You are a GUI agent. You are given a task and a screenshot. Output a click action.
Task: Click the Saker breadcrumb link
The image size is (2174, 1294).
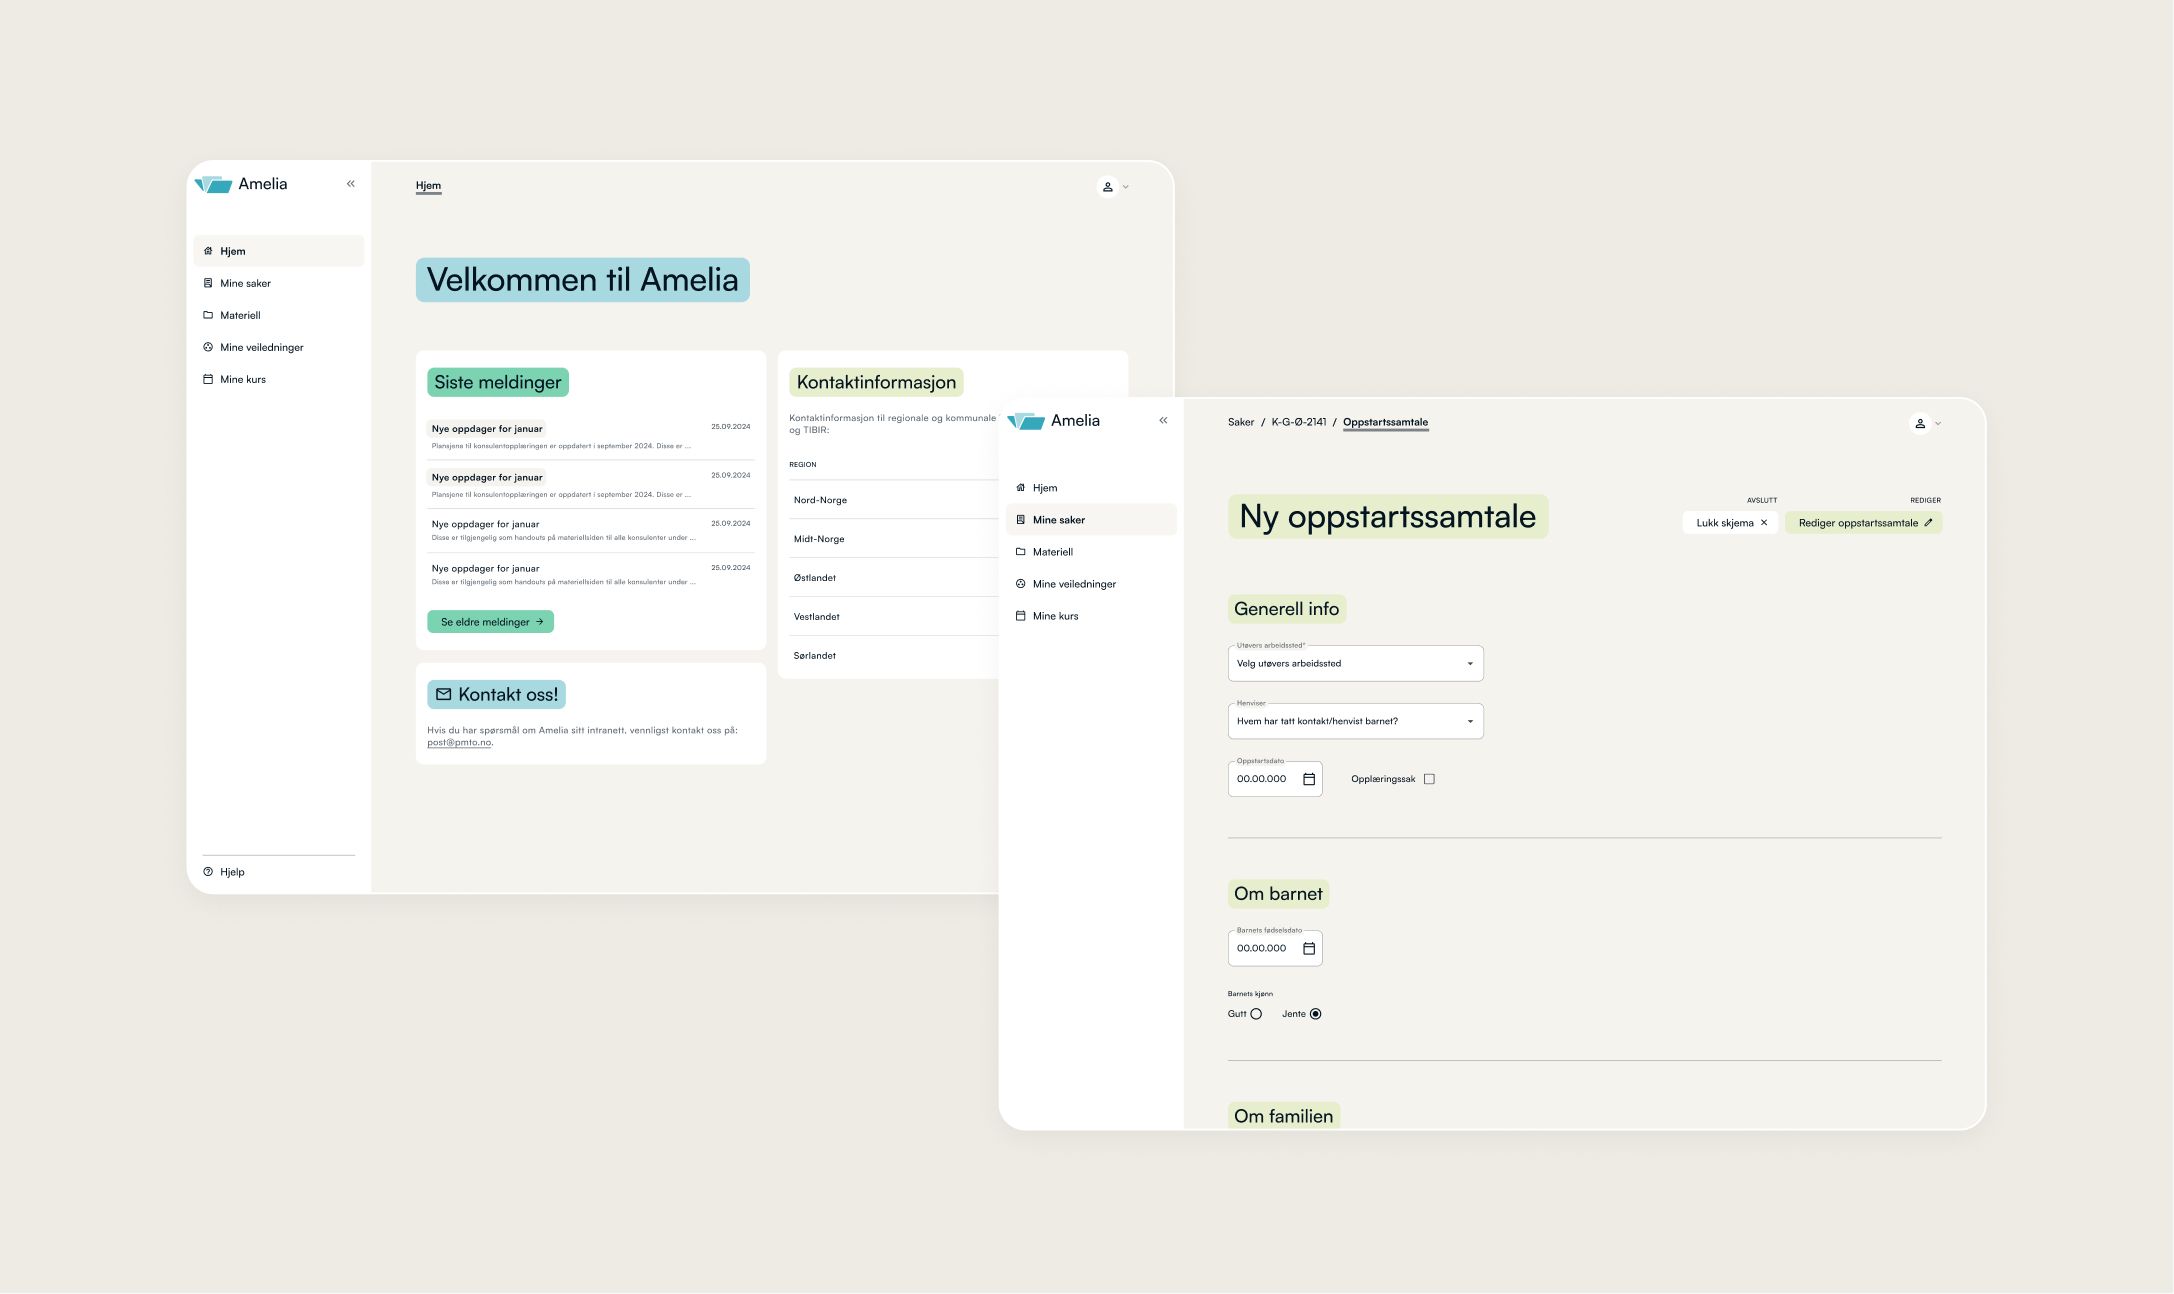pyautogui.click(x=1241, y=422)
